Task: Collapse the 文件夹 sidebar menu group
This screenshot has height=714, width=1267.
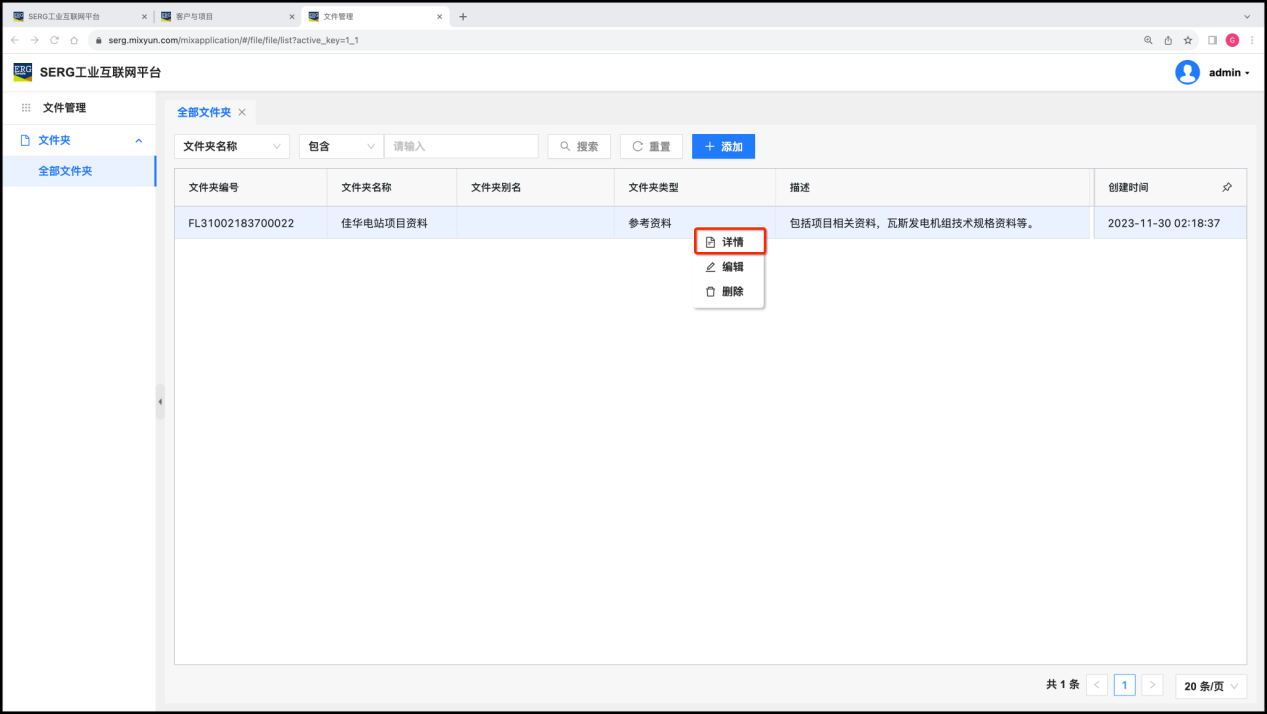Action: pos(138,141)
